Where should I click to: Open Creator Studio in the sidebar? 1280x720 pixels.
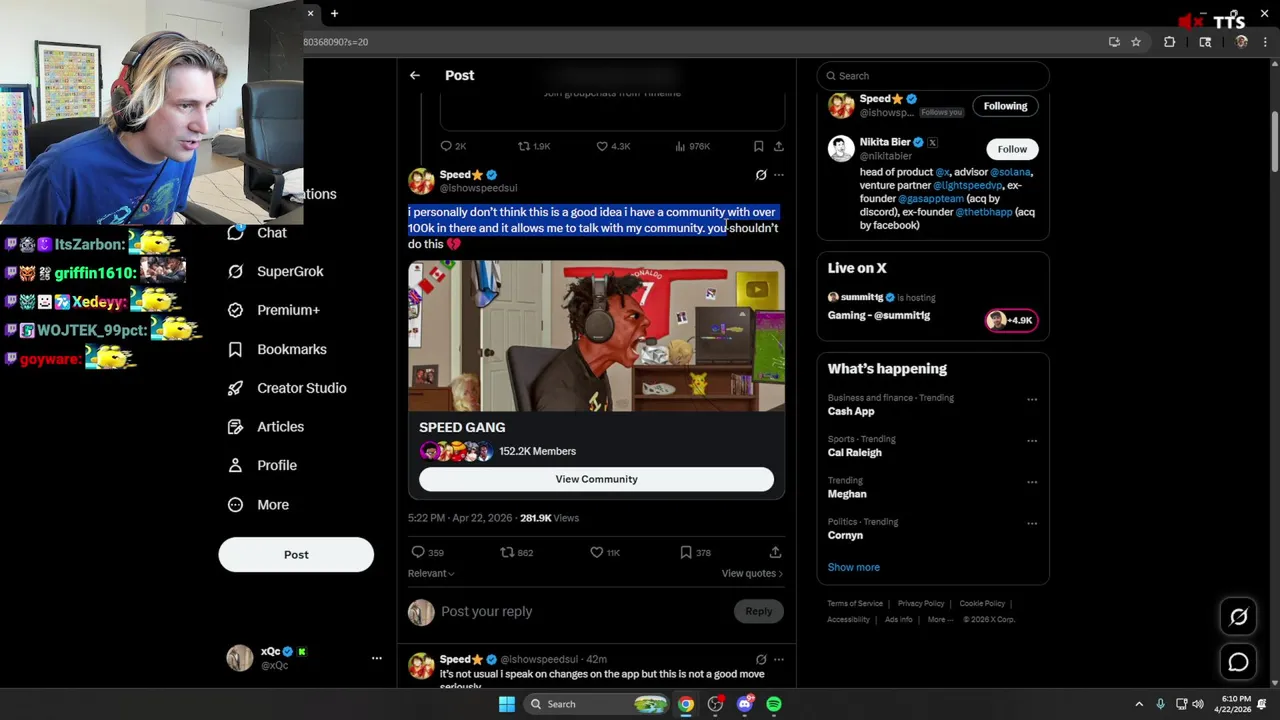click(287, 388)
